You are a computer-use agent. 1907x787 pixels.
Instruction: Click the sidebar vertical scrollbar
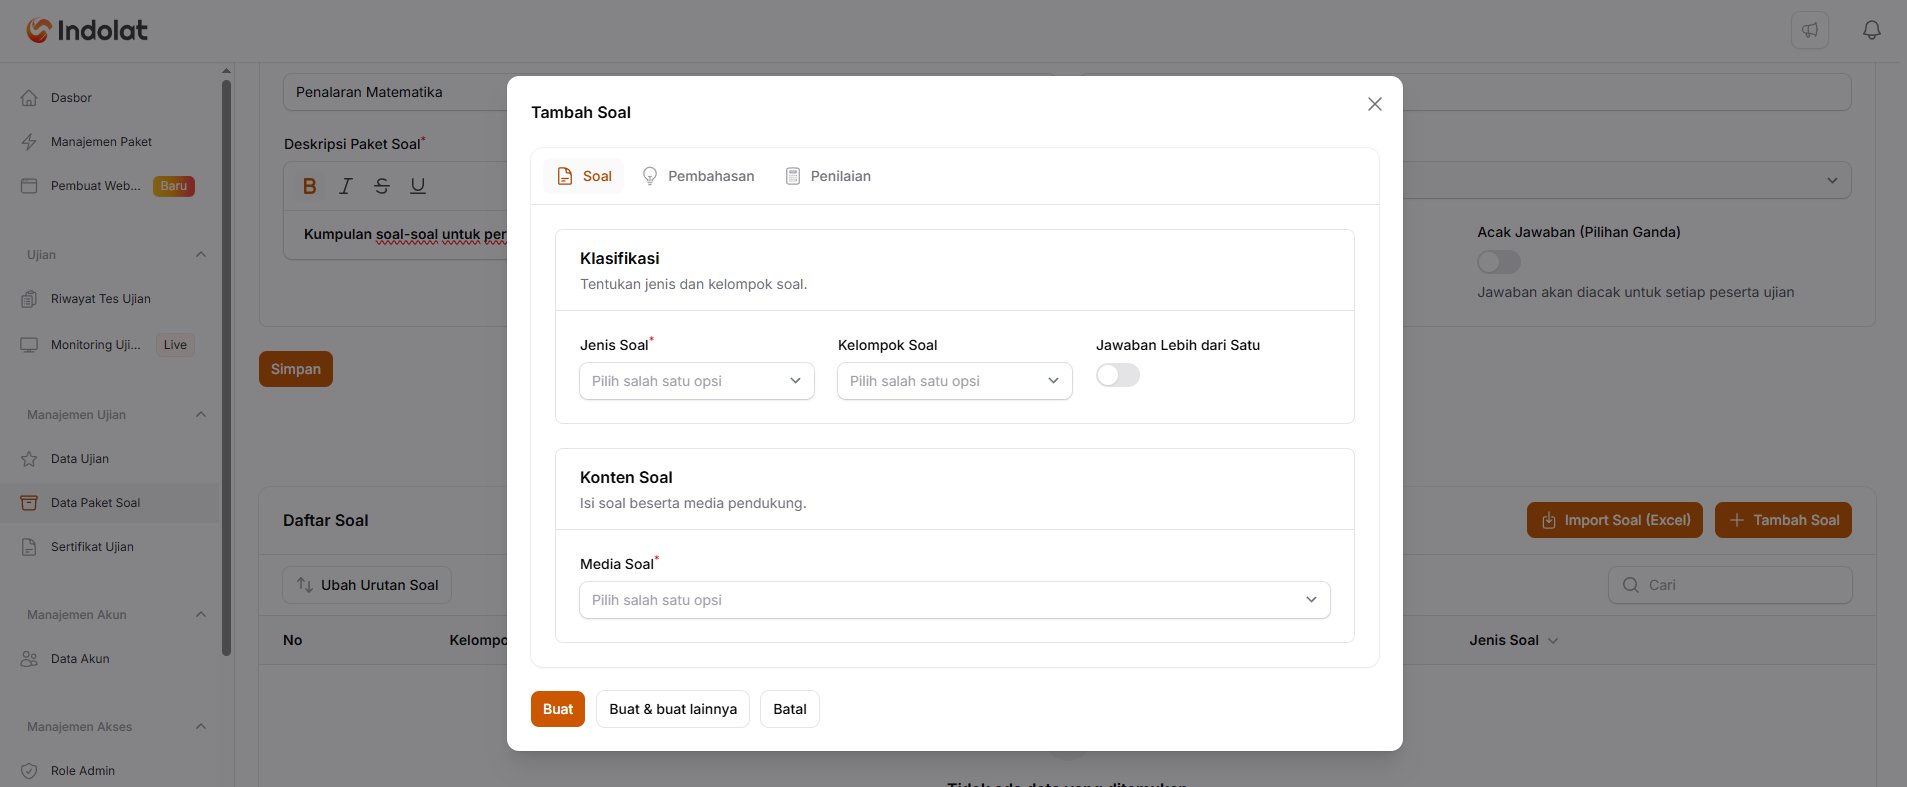coord(226,368)
